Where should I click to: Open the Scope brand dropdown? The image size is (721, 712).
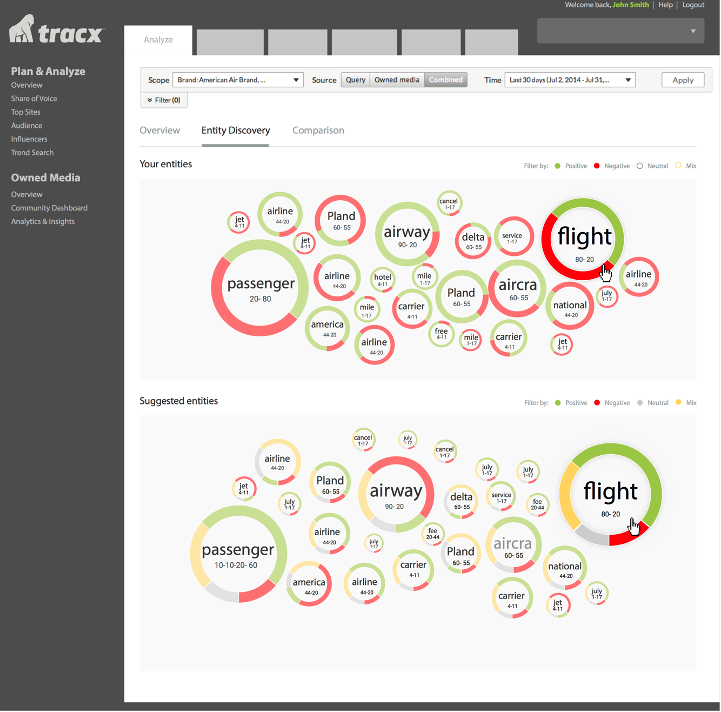[x=238, y=80]
